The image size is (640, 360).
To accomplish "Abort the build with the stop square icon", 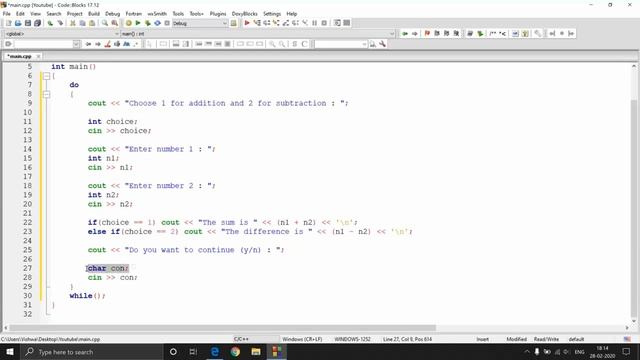I will [x=167, y=23].
